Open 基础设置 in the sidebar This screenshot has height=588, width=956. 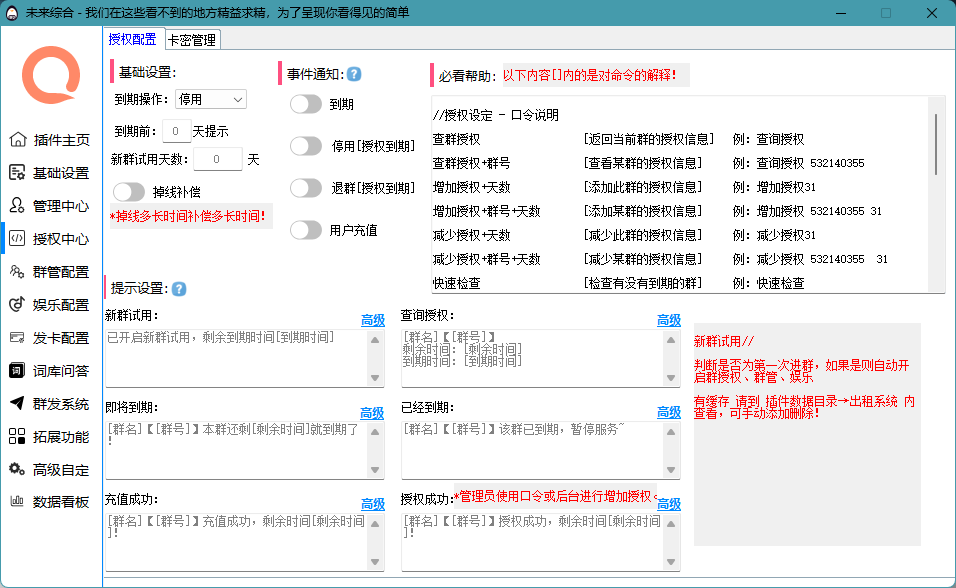(x=51, y=171)
